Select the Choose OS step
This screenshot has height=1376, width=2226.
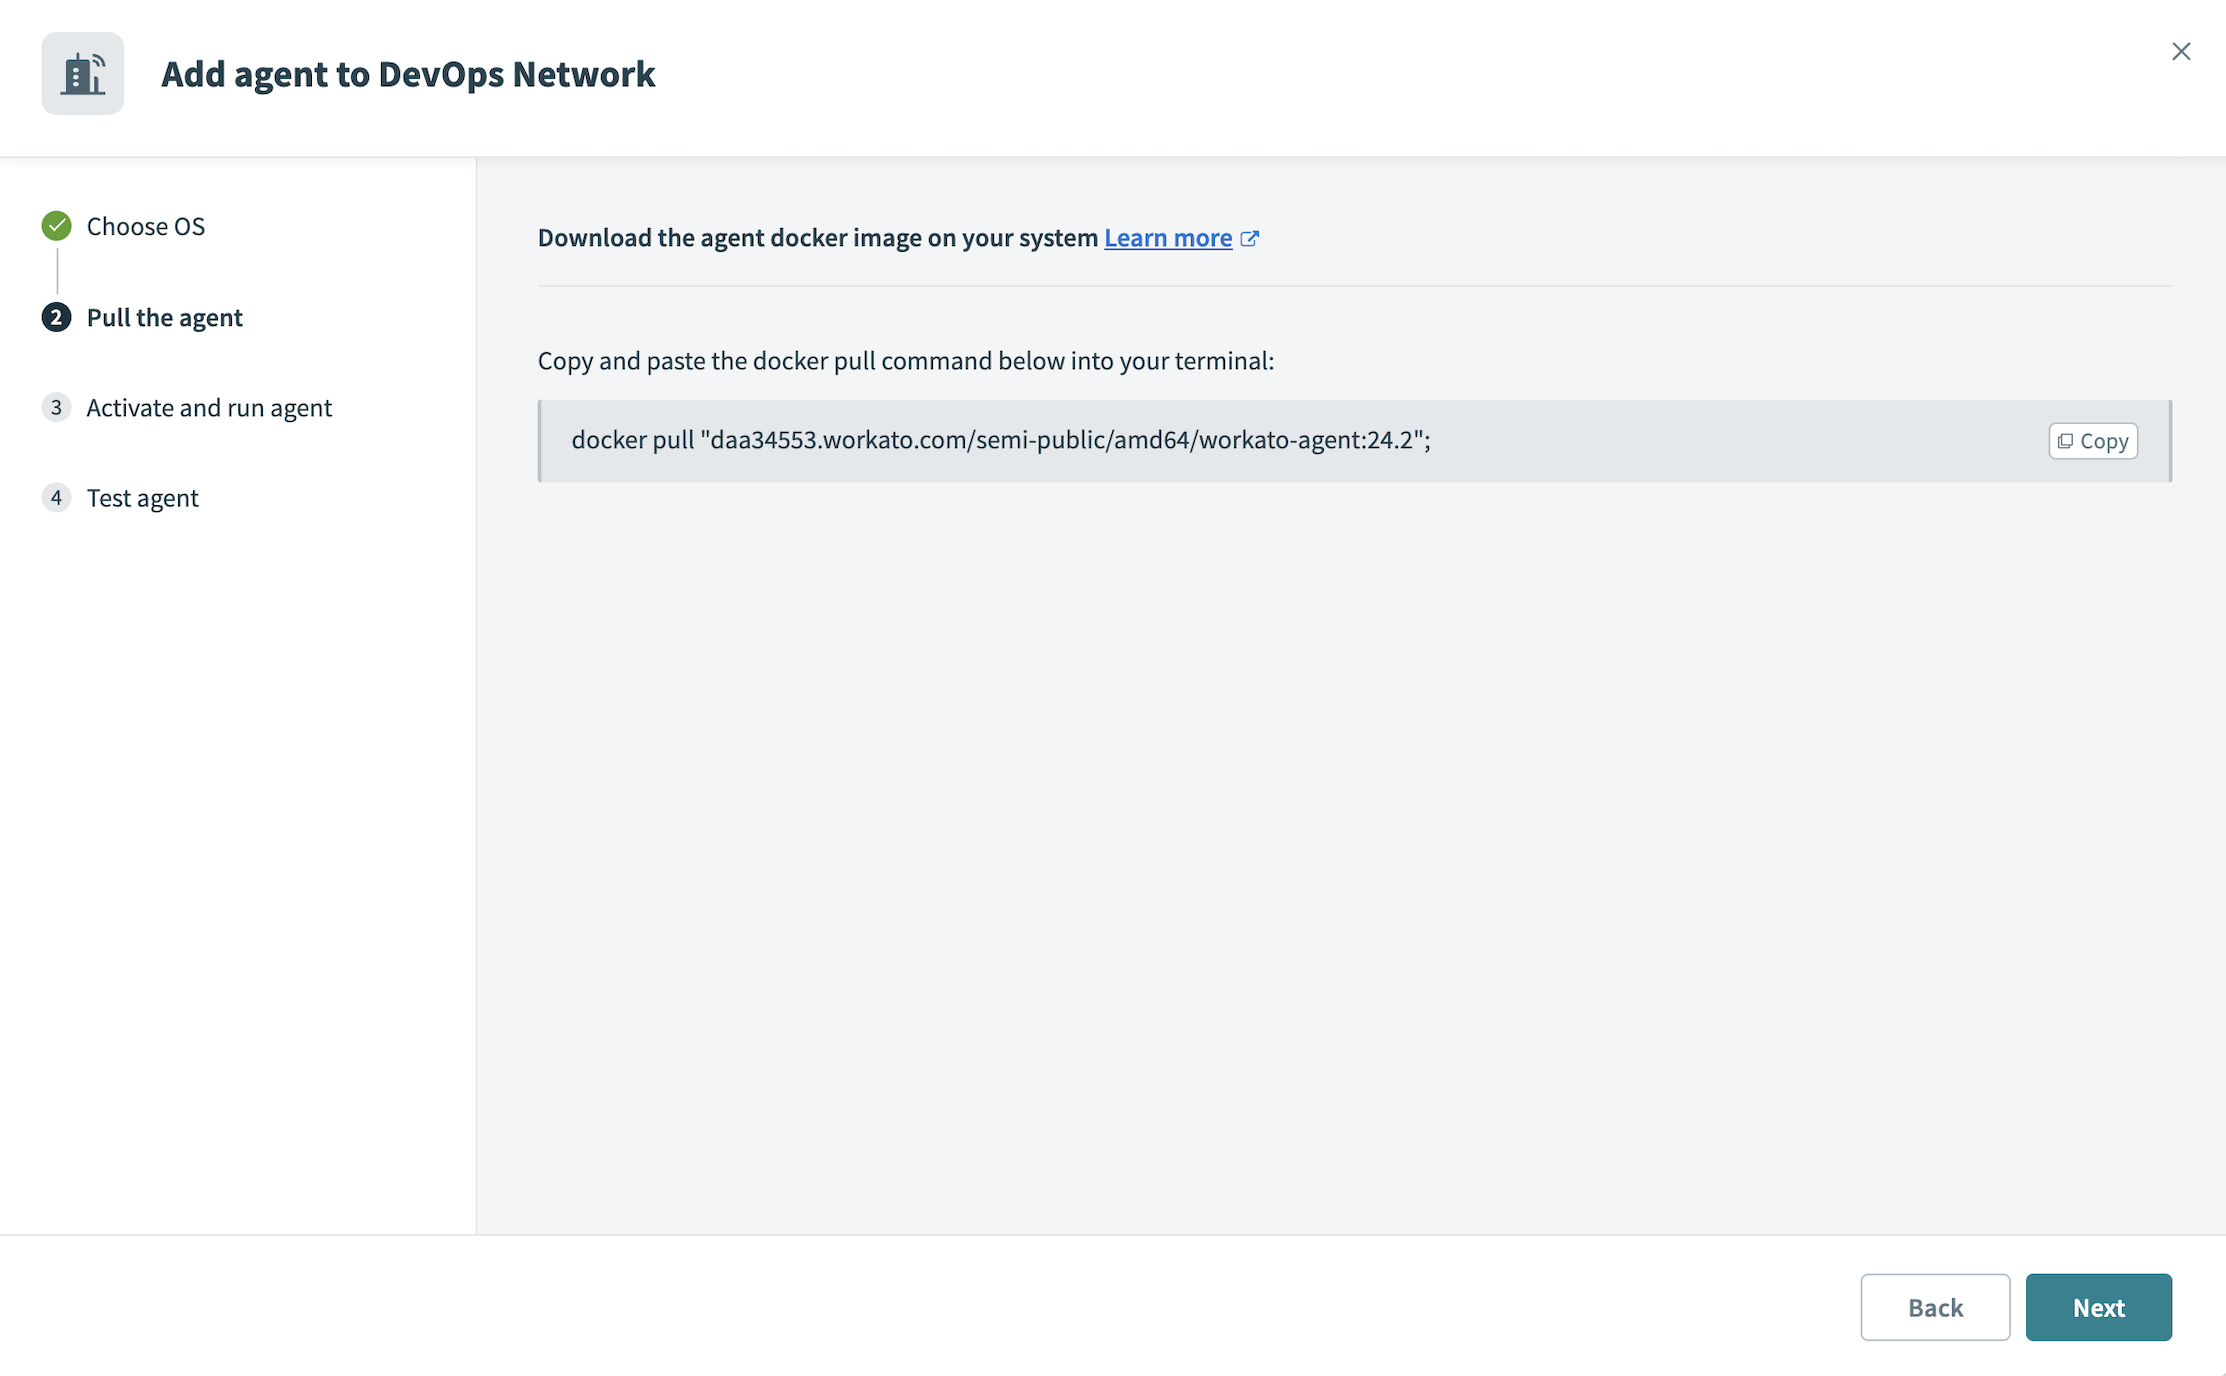click(x=146, y=226)
